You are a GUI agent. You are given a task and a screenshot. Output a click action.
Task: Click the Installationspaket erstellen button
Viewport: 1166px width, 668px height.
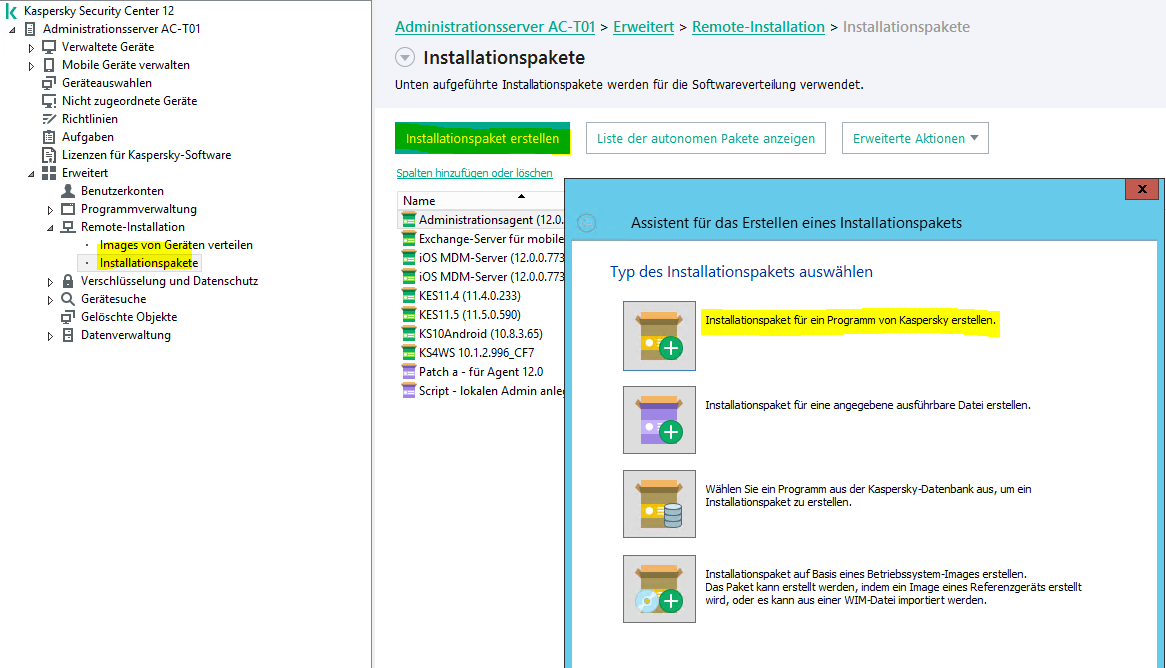point(482,139)
